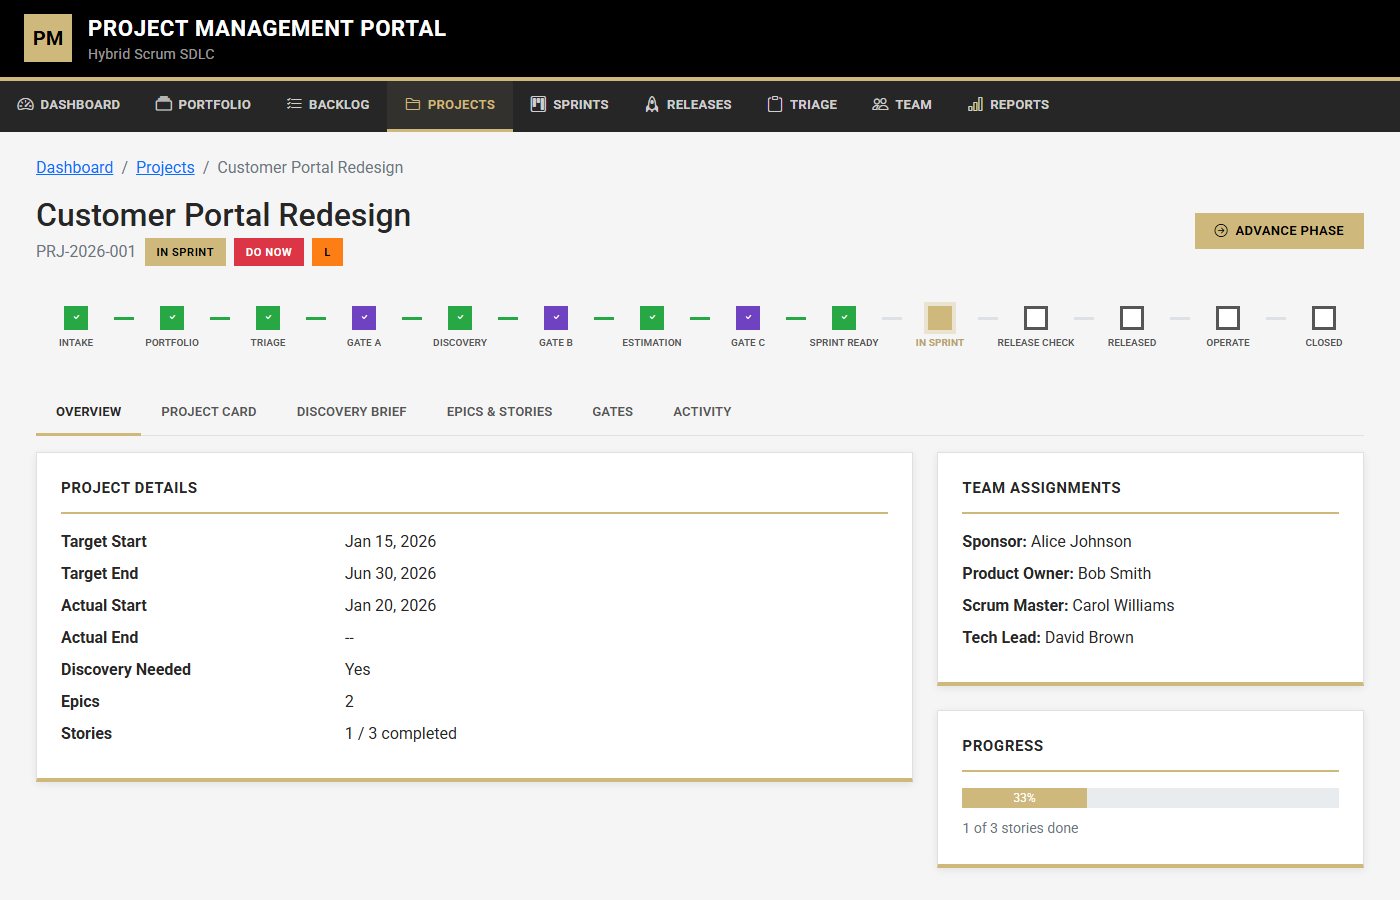Click the Dashboard gauge icon
Viewport: 1400px width, 900px height.
coord(26,104)
